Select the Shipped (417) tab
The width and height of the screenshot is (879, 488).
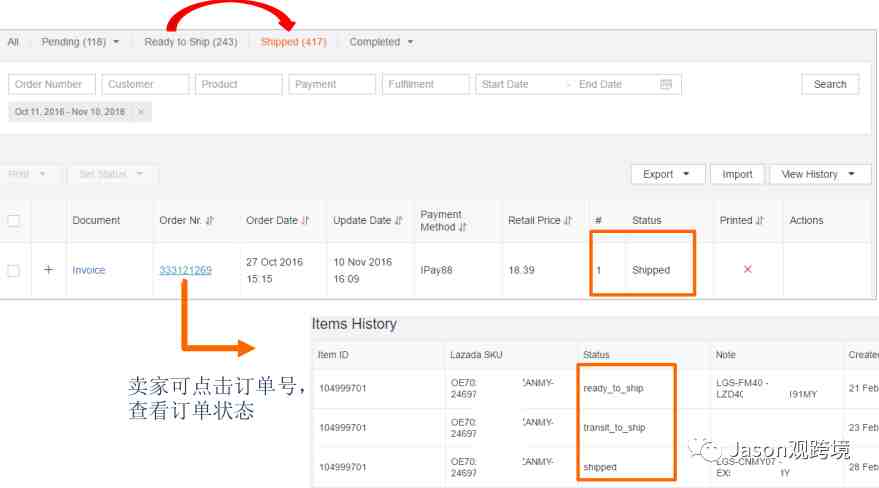click(x=293, y=42)
